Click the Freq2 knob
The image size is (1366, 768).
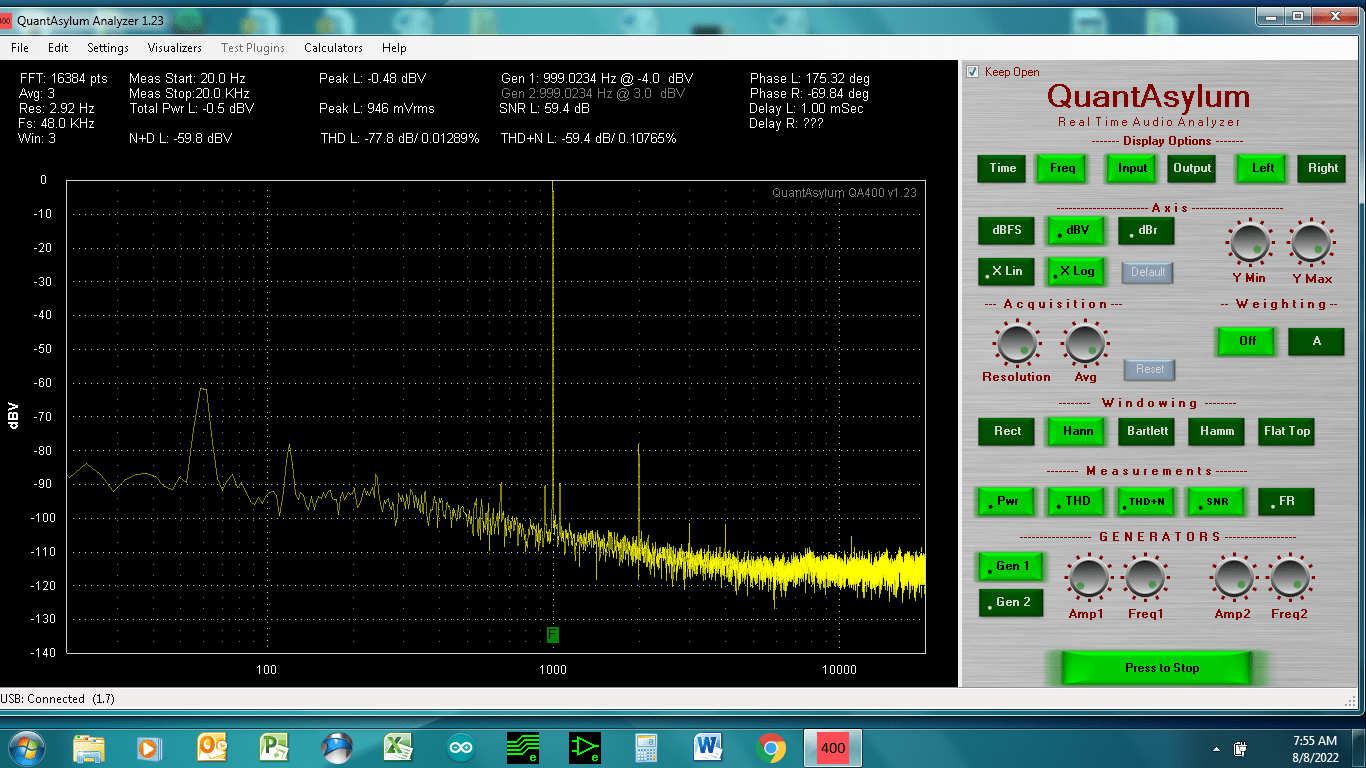[x=1291, y=577]
